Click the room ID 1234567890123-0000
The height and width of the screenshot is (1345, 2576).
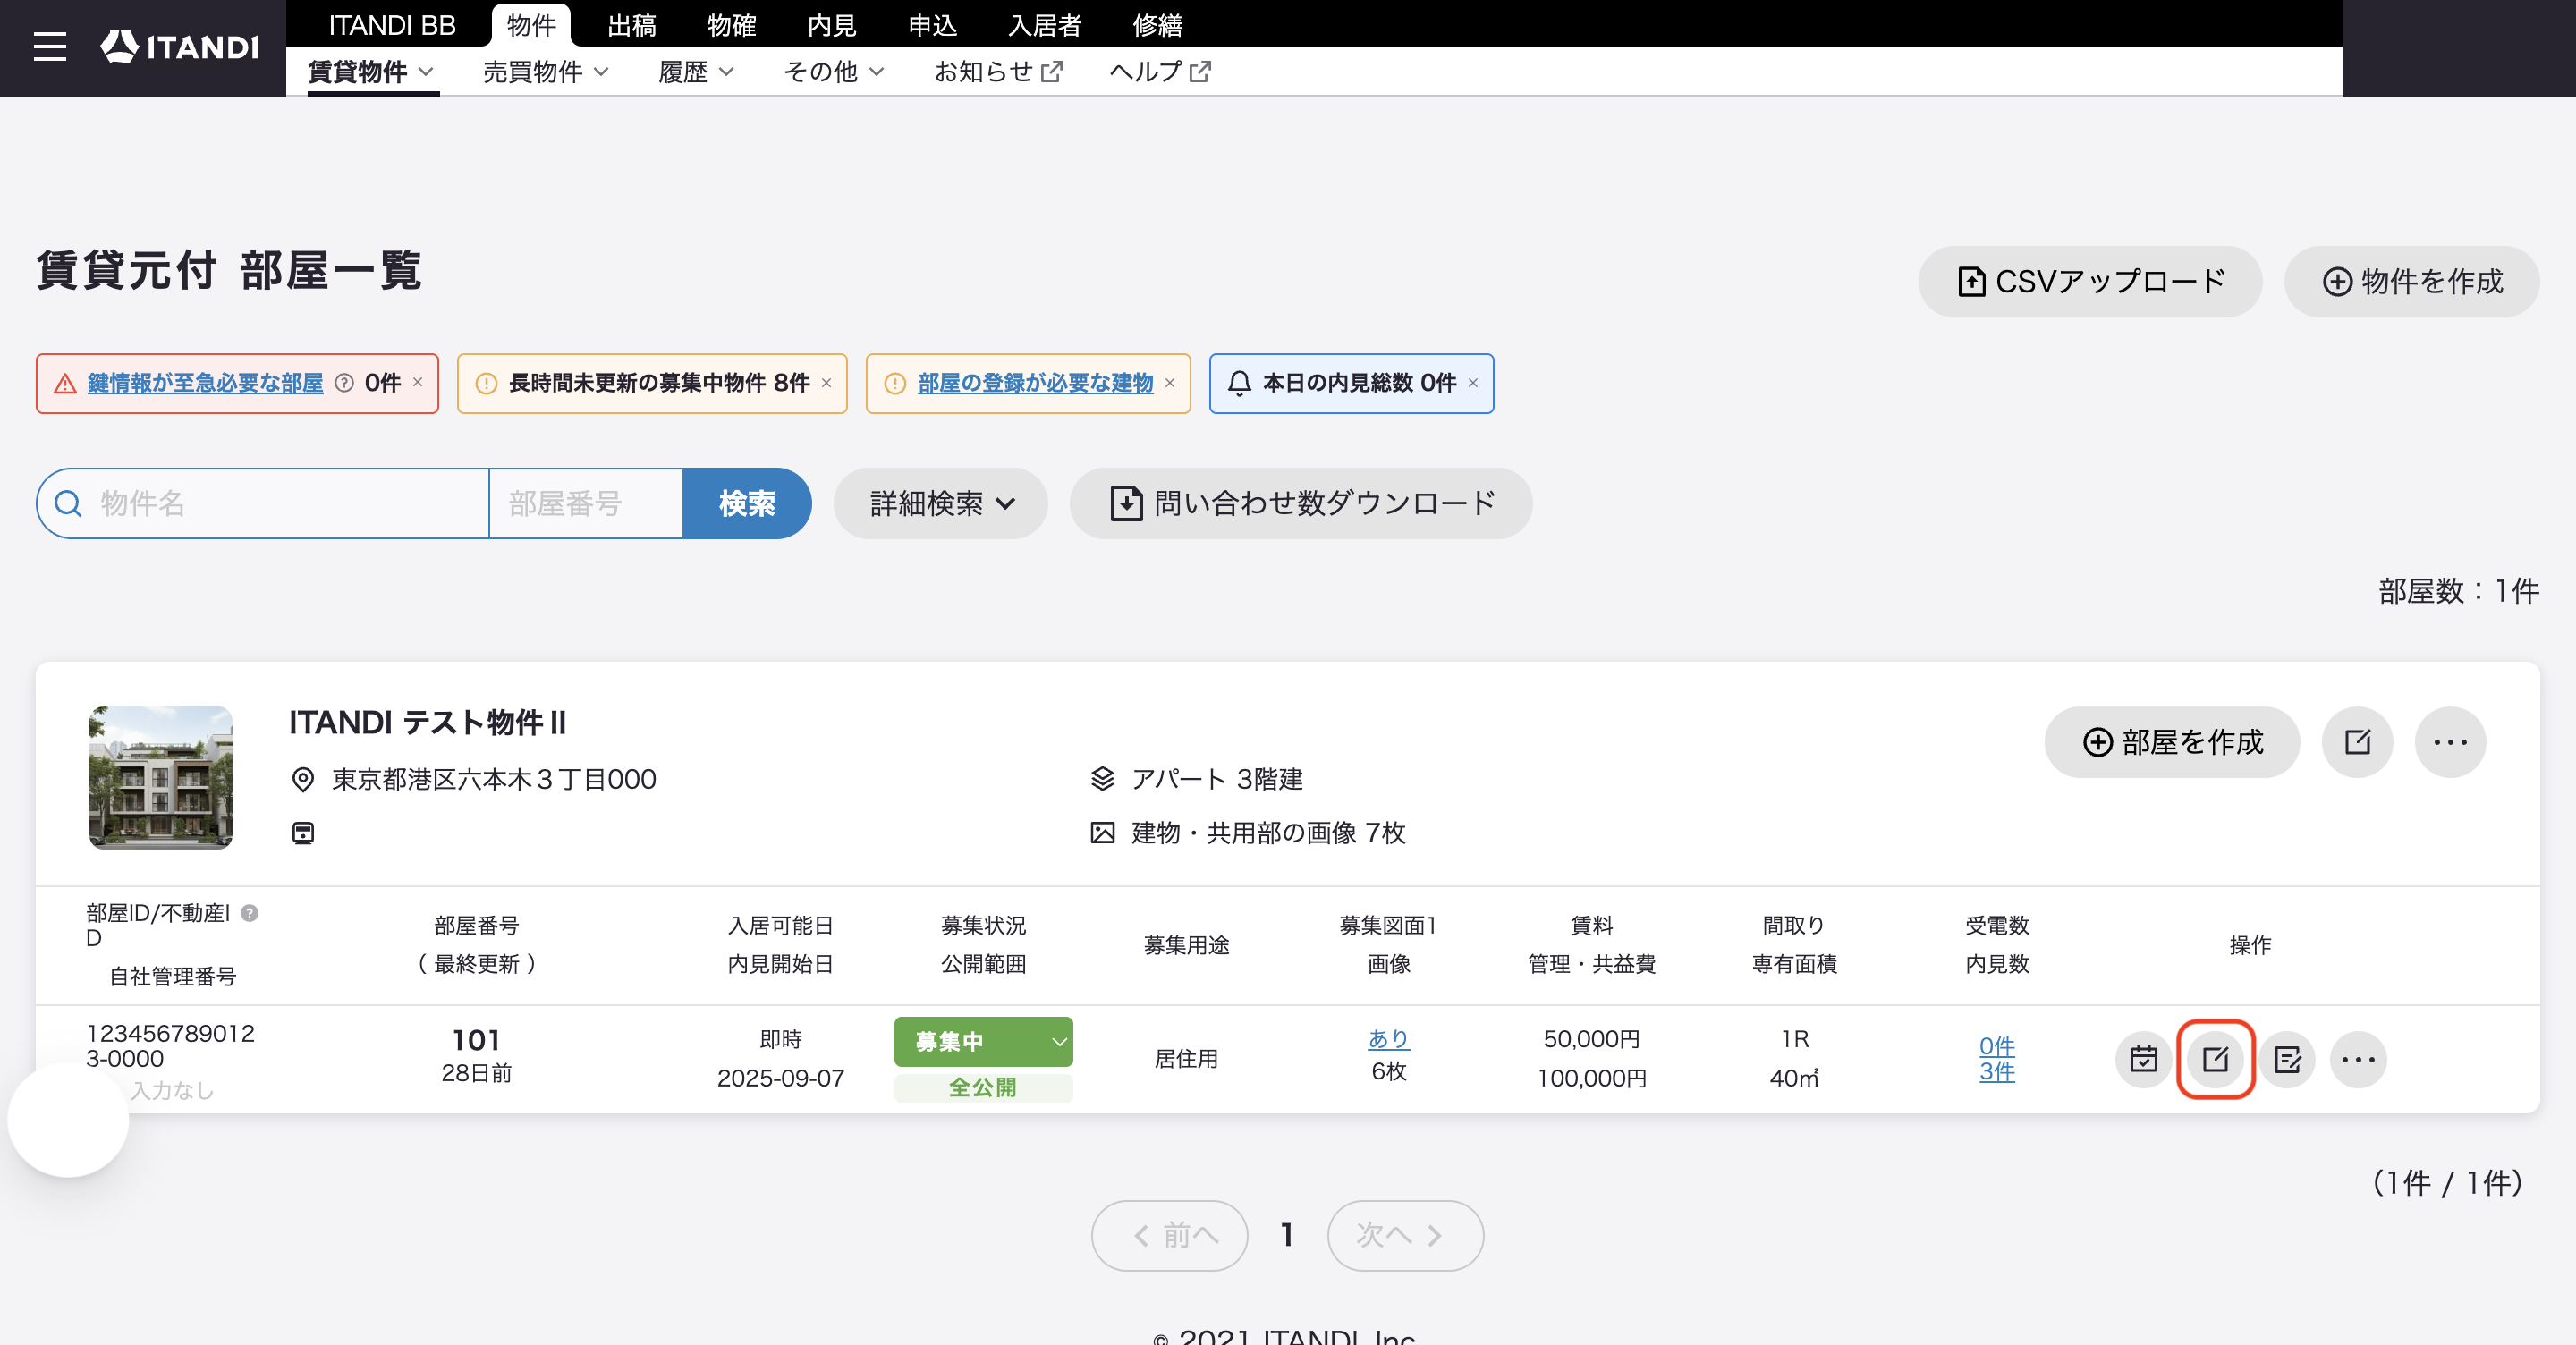[170, 1046]
